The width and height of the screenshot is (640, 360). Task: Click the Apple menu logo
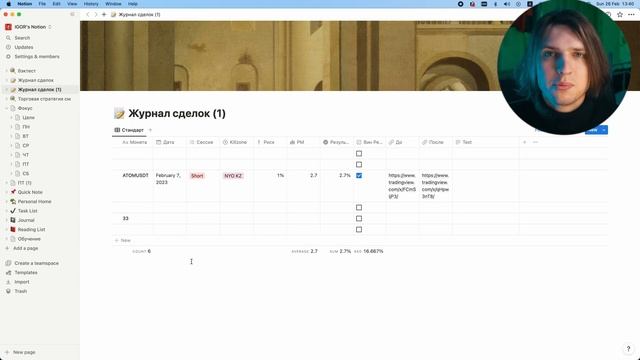point(8,4)
